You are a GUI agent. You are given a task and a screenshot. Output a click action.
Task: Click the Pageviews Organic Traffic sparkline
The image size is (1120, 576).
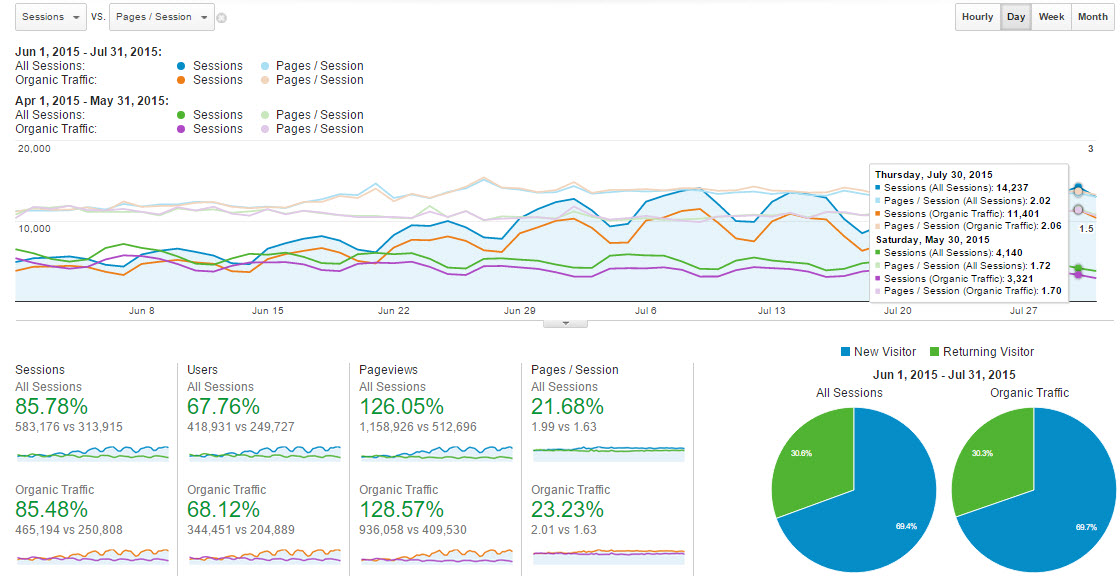[x=436, y=555]
